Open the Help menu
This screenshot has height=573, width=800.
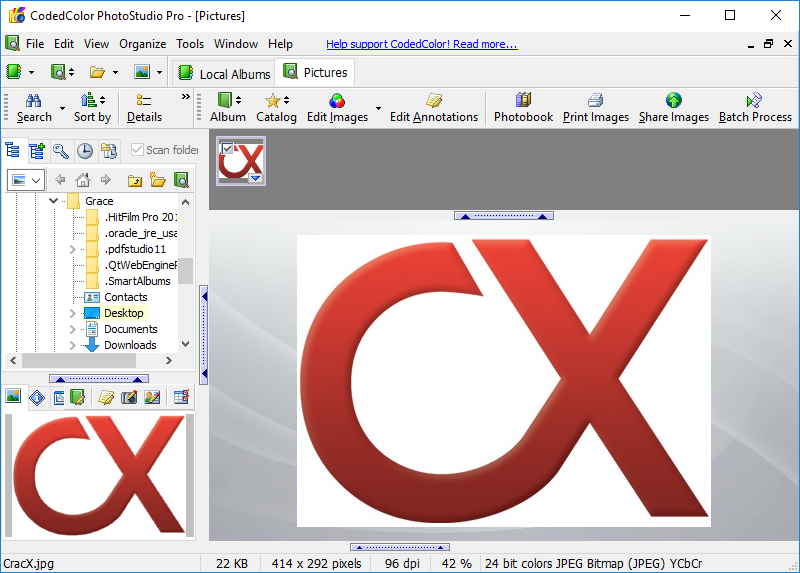[280, 44]
